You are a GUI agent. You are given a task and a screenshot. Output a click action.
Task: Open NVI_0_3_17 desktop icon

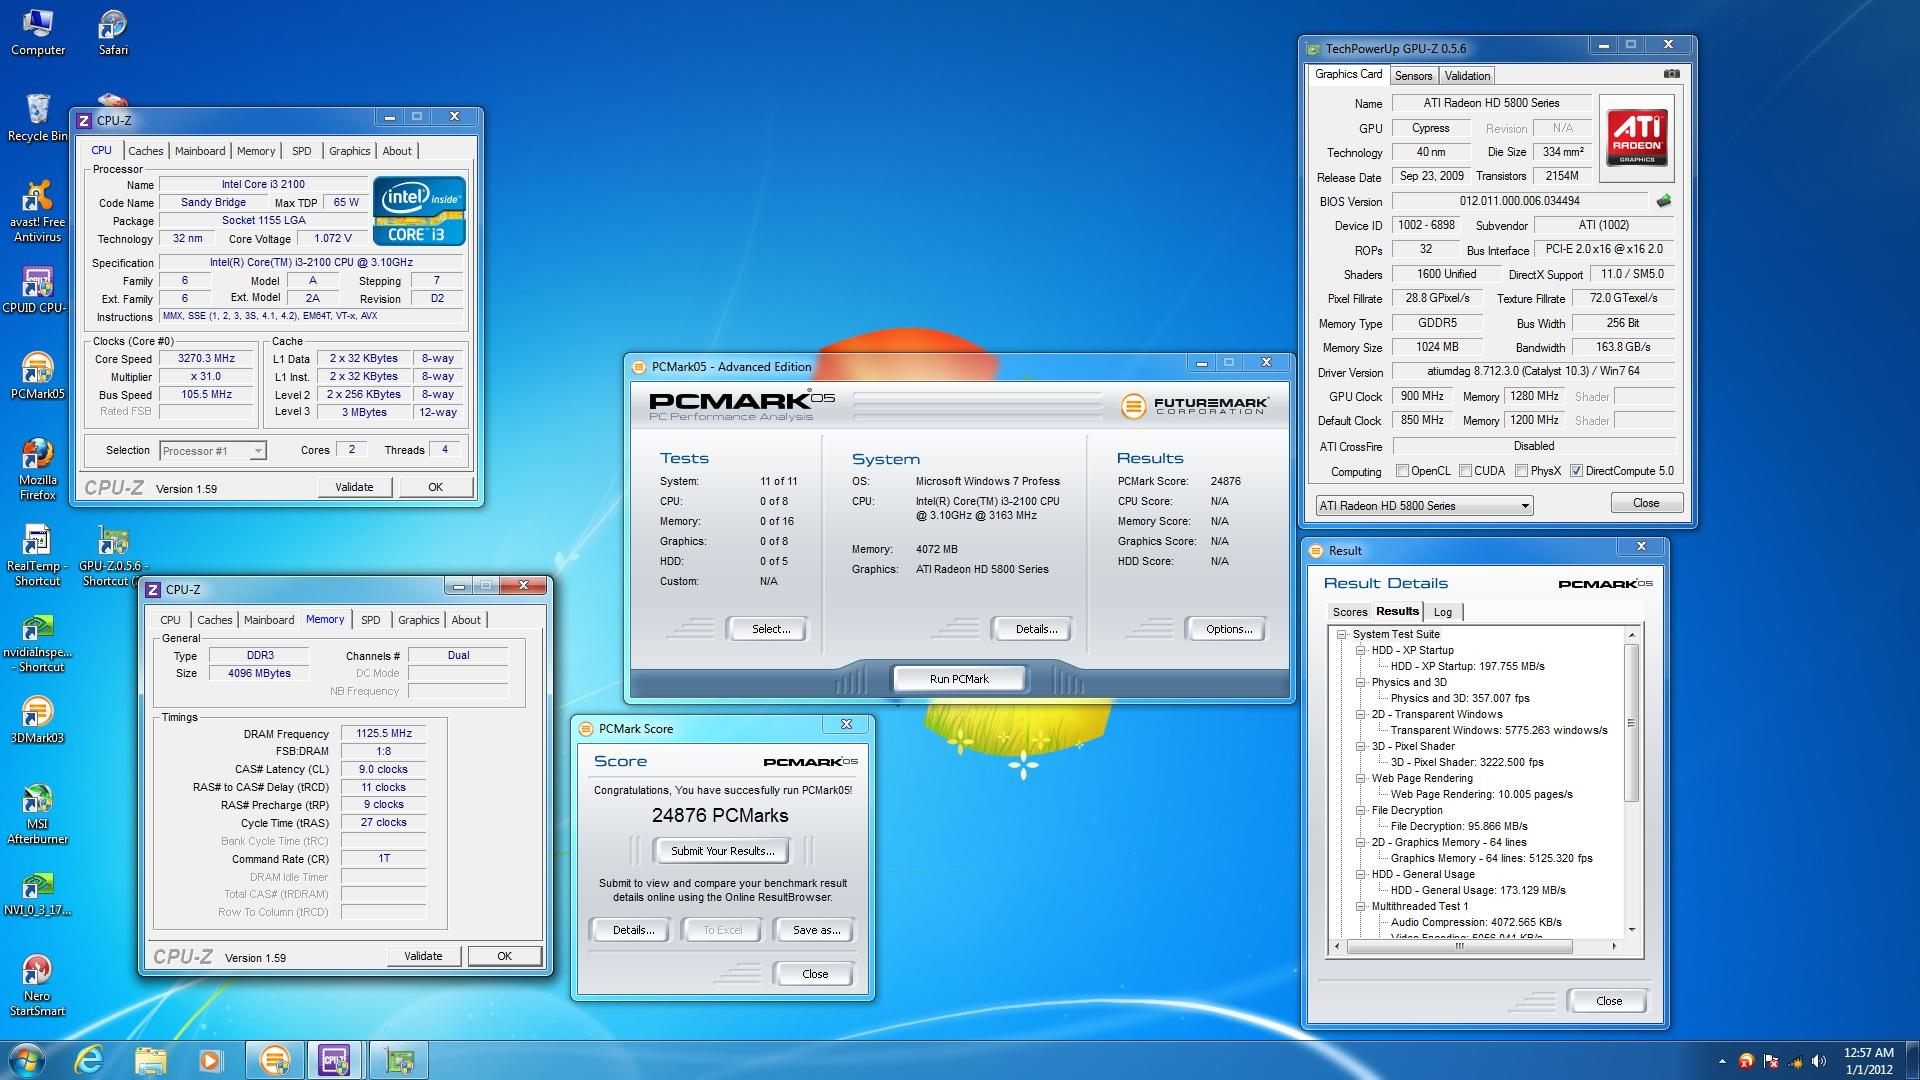[37, 892]
